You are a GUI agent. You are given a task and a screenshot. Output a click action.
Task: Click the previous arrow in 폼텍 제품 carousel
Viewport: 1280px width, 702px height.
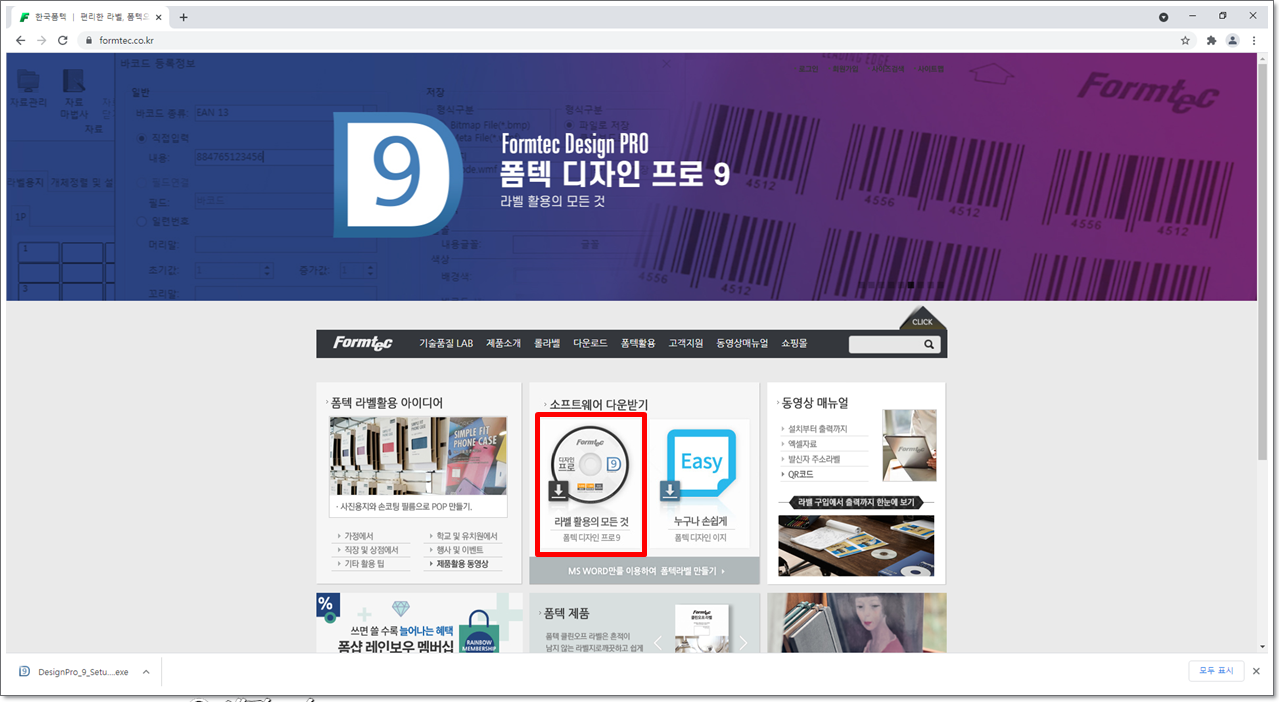tap(658, 643)
